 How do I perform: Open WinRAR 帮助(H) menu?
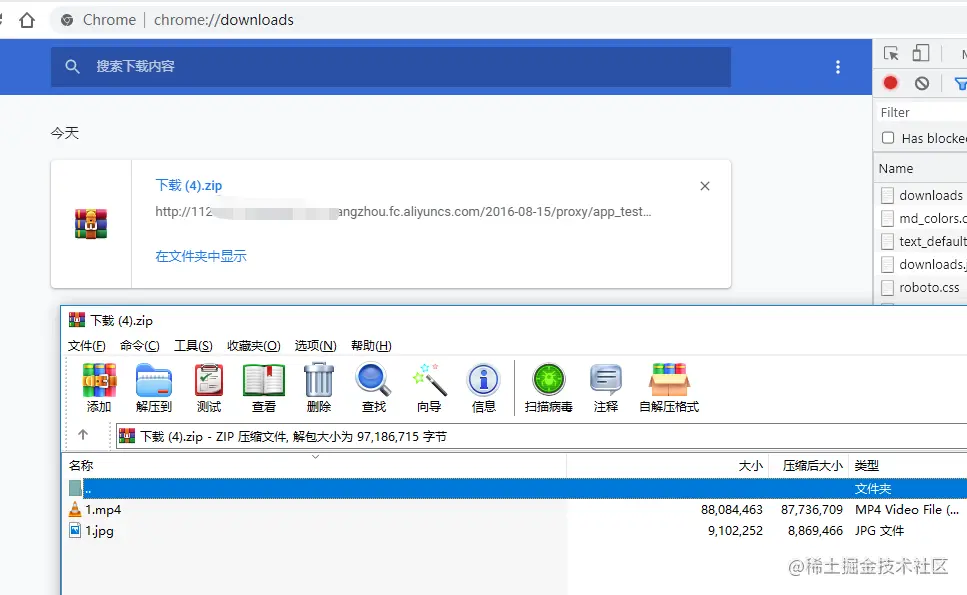pyautogui.click(x=371, y=346)
